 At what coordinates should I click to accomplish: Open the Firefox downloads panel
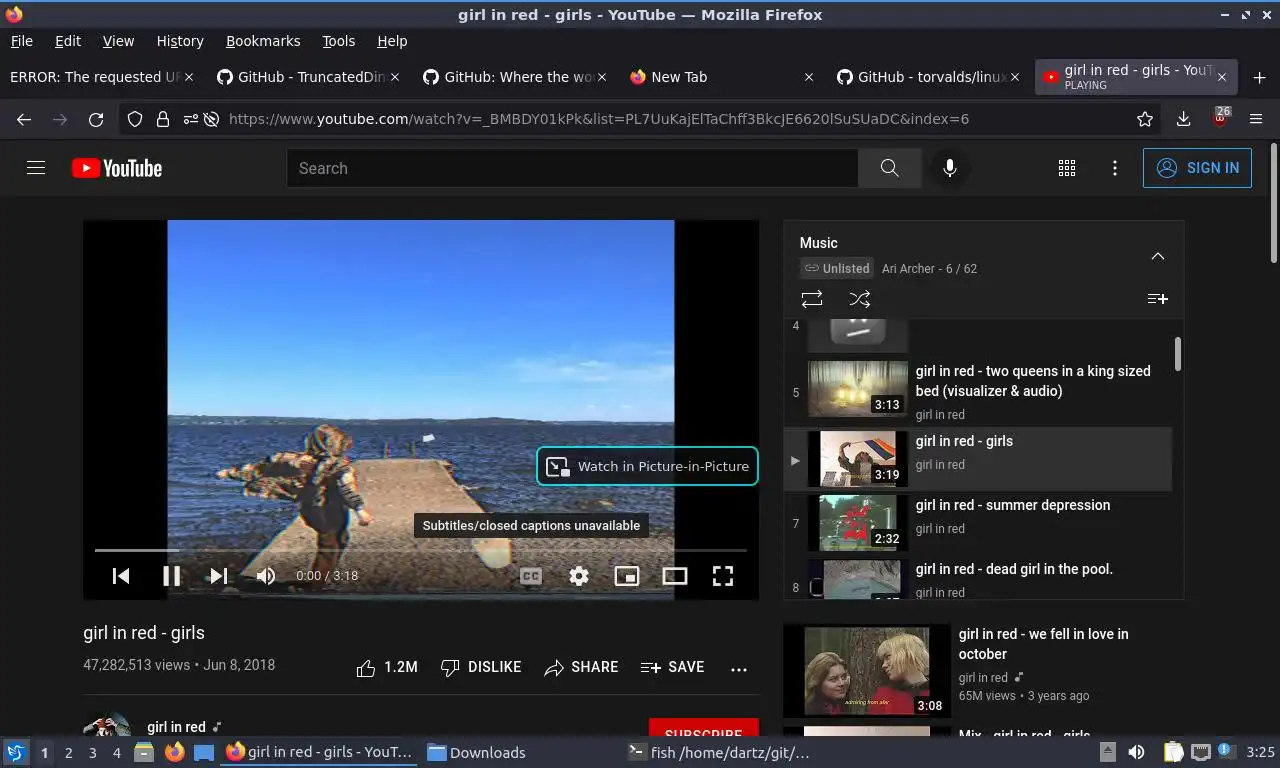tap(1183, 119)
